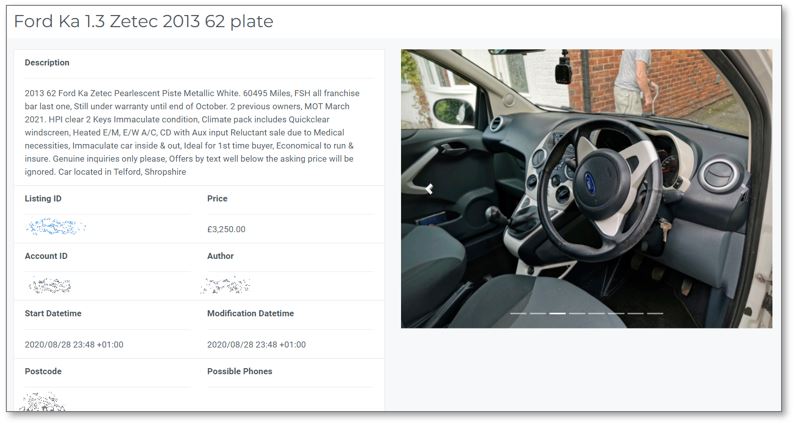Select the second carousel indicator dash
The image size is (794, 425).
click(x=538, y=314)
